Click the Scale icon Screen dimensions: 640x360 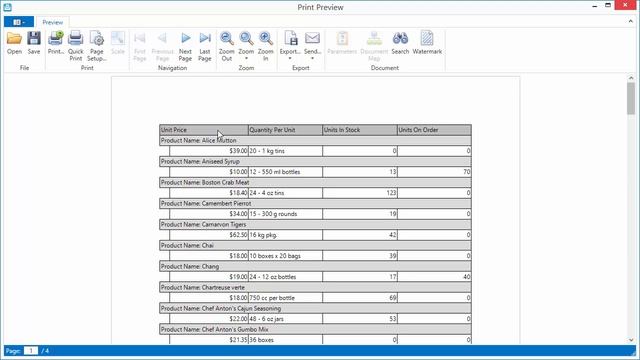118,38
